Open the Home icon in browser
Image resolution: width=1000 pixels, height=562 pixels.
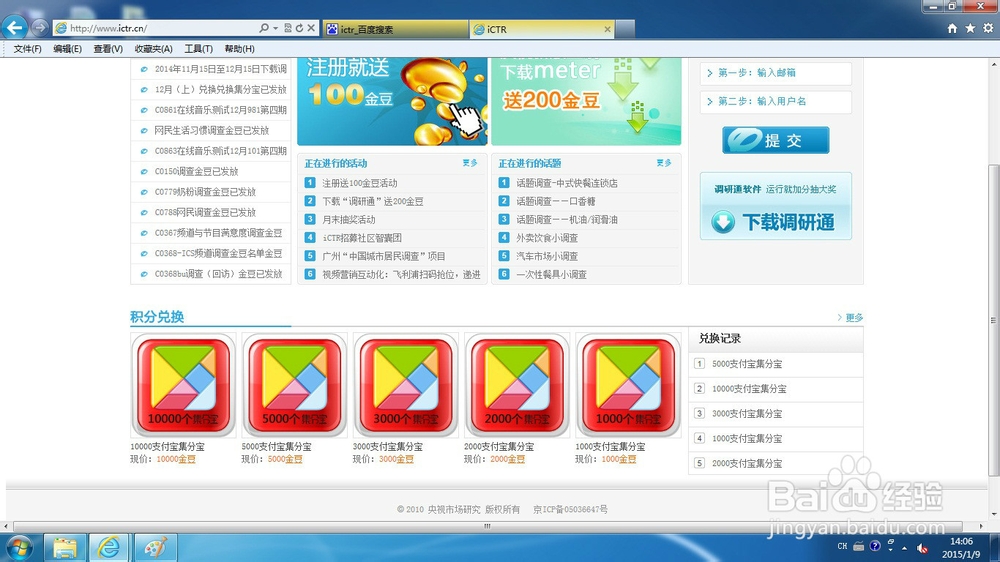click(952, 28)
